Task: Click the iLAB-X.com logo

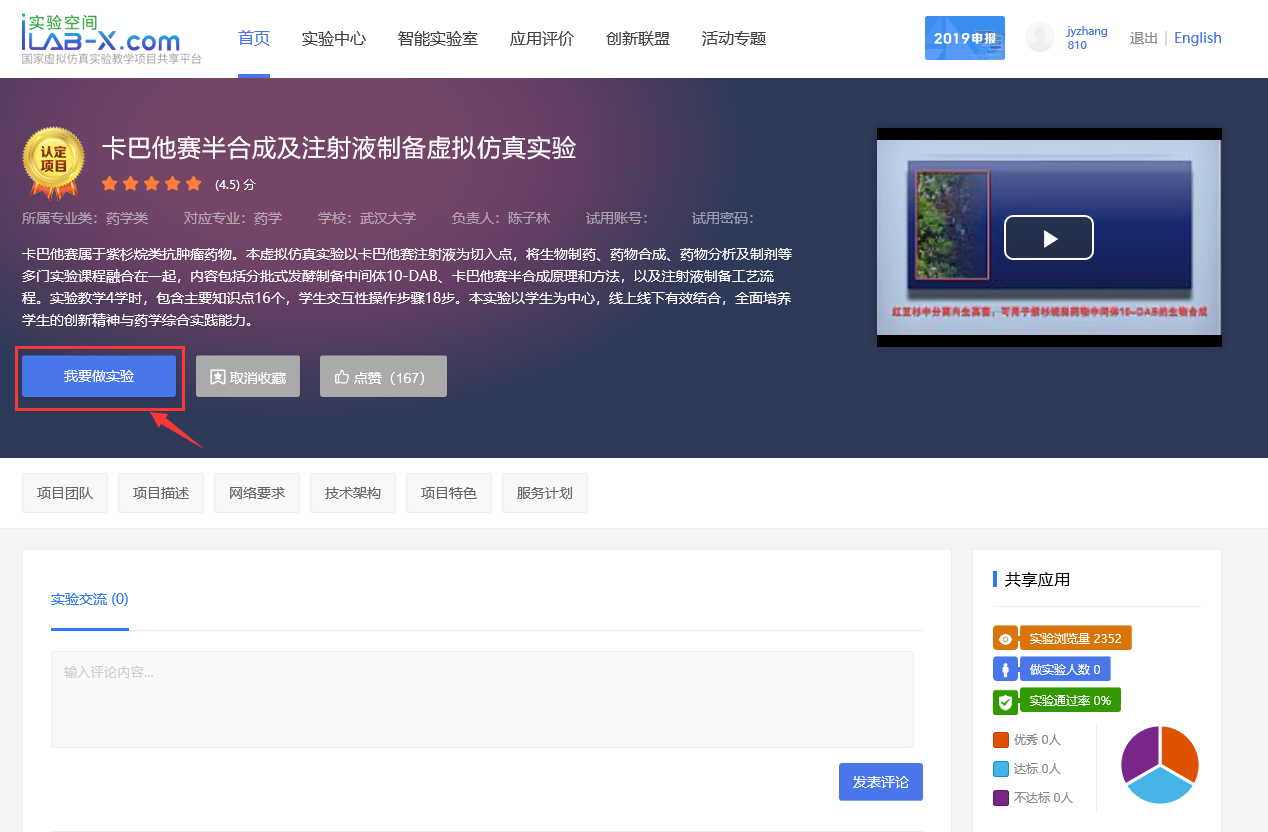Action: point(101,37)
